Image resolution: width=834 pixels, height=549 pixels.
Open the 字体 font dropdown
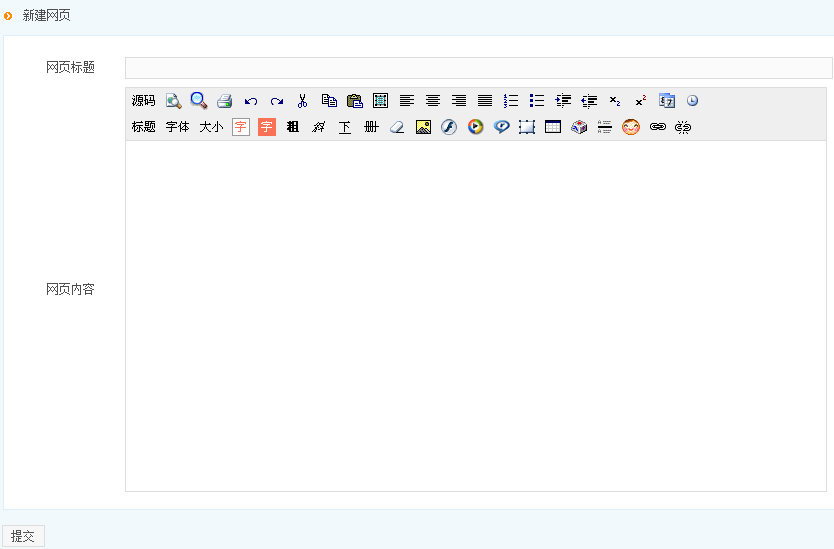coord(178,127)
